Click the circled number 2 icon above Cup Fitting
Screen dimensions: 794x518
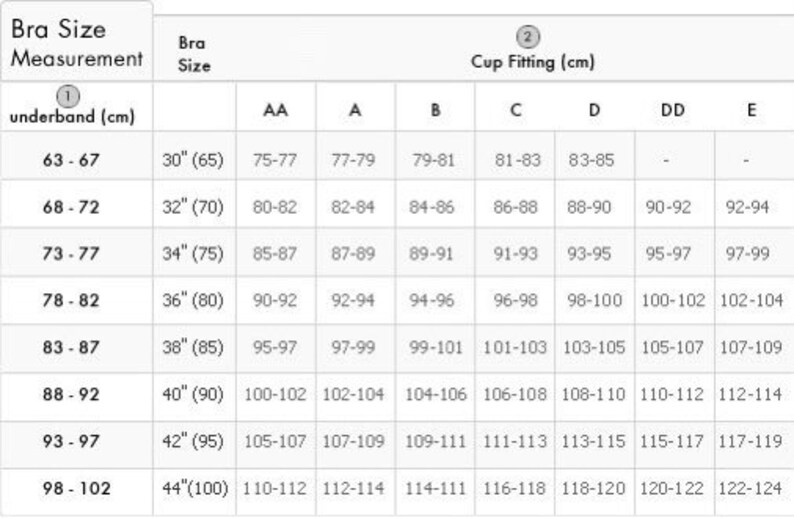tap(528, 37)
